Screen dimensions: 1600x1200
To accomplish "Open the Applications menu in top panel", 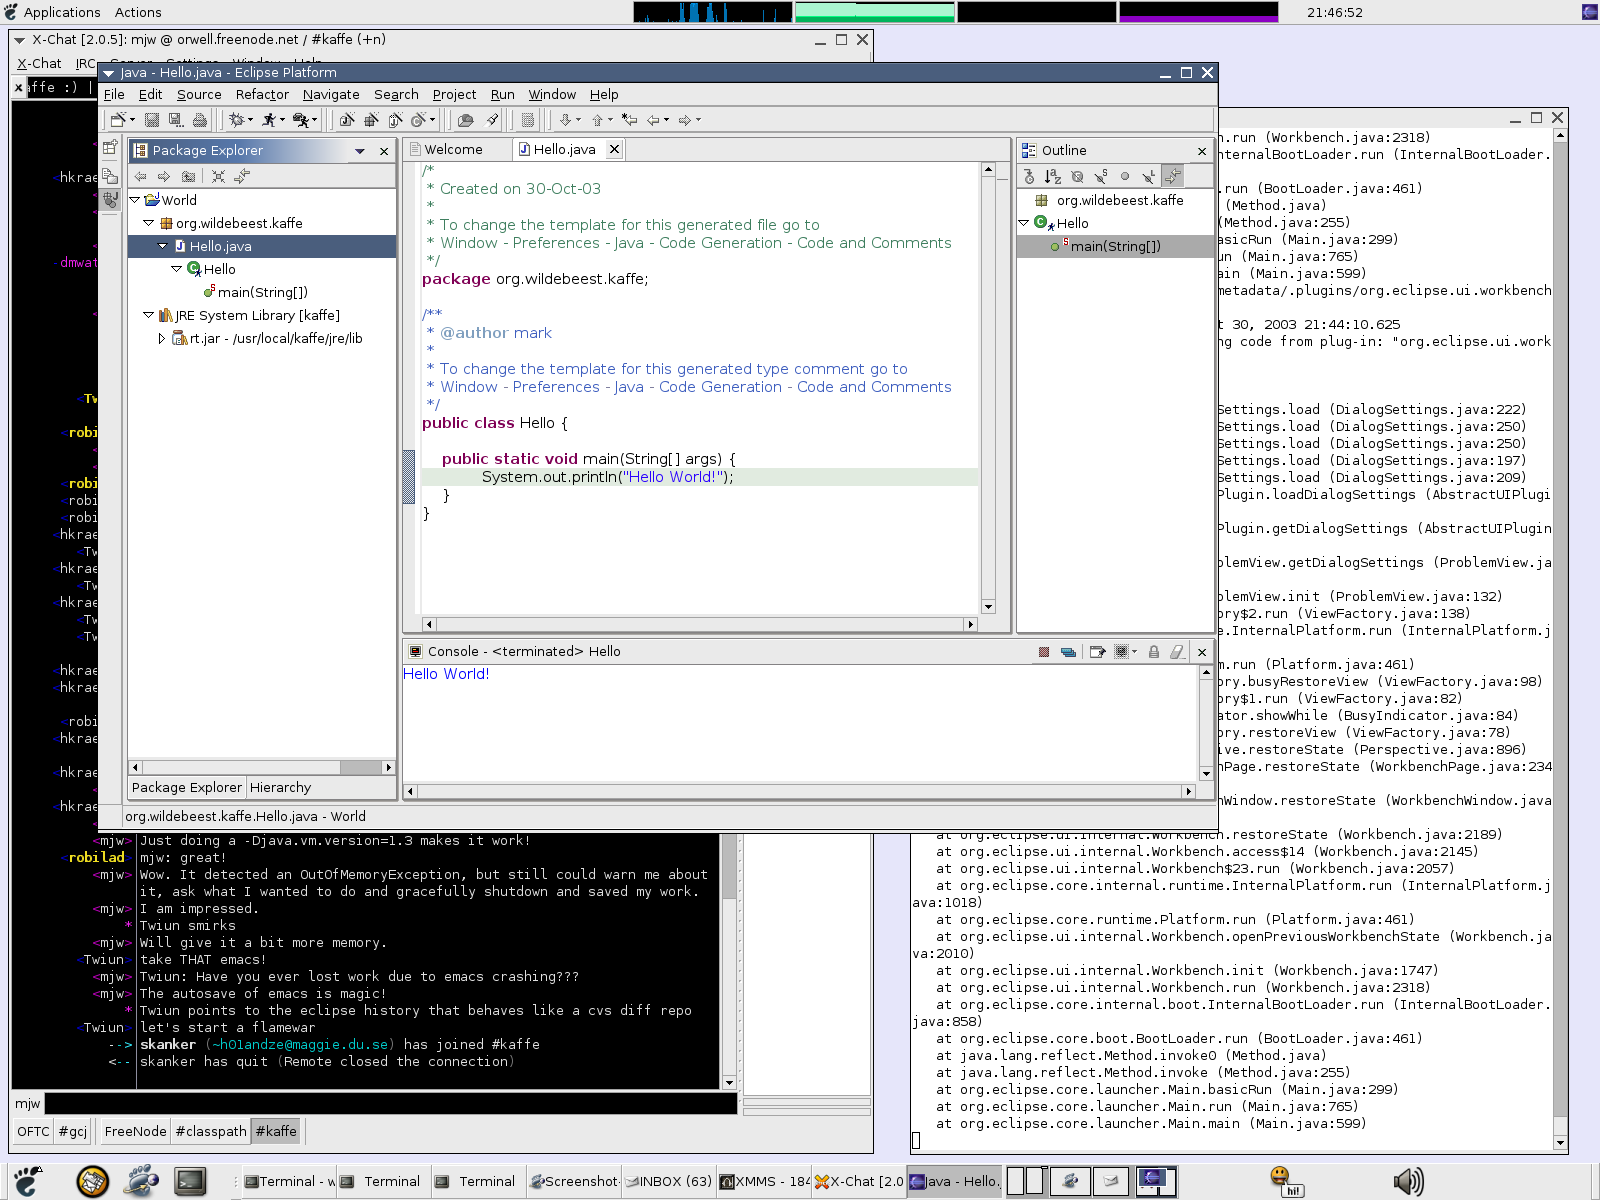I will 52,12.
